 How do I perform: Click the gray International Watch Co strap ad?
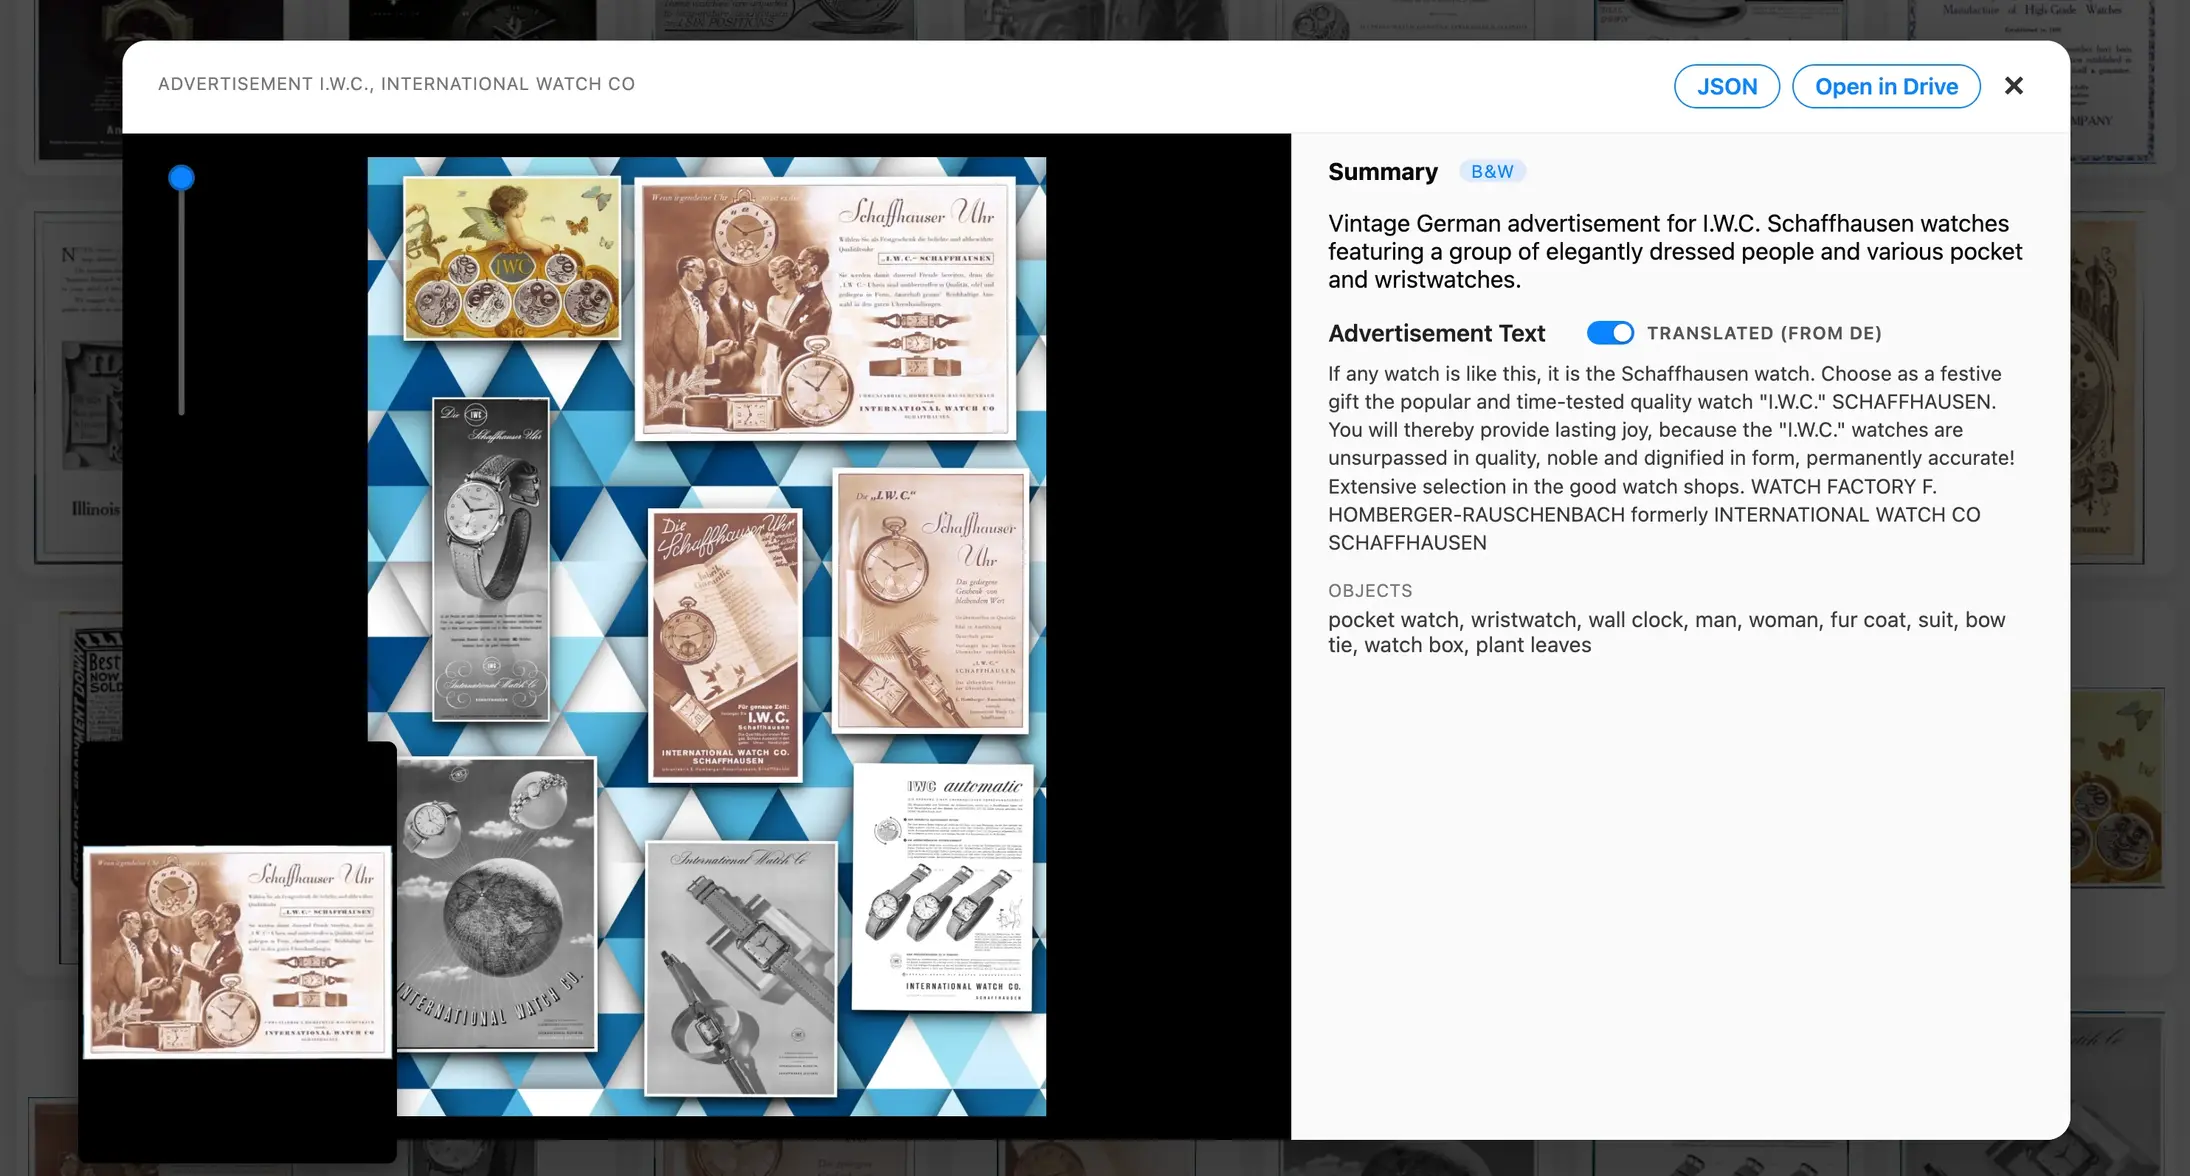click(x=740, y=968)
